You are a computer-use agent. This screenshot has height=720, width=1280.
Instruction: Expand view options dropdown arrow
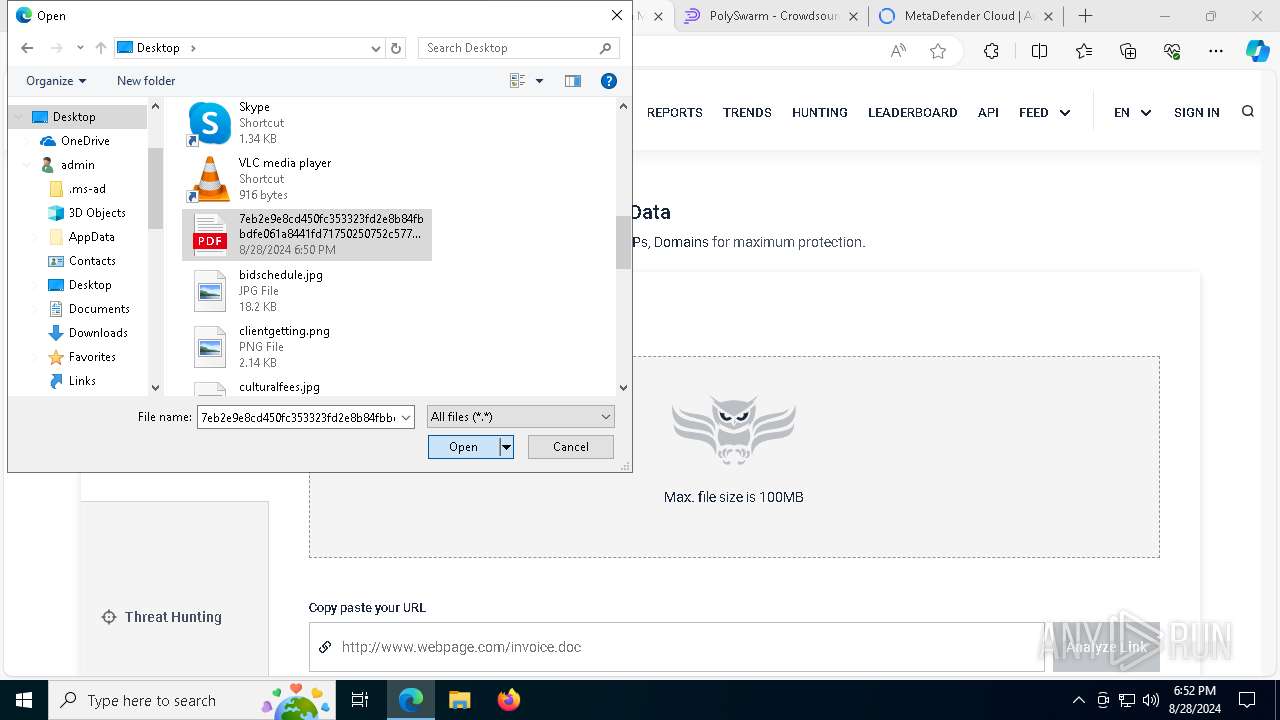click(540, 81)
